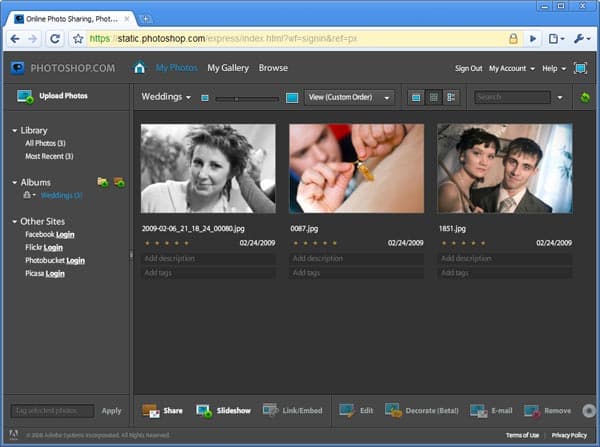Click Edit in bottom toolbar
The image size is (600, 447).
[x=356, y=411]
